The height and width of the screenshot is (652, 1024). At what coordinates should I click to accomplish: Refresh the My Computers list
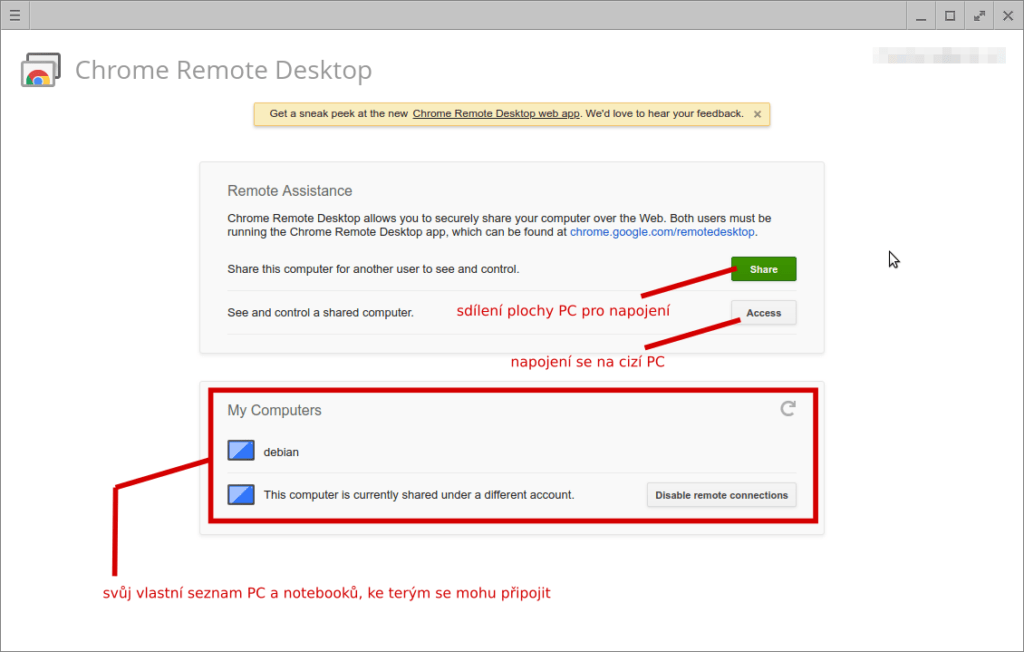click(x=788, y=409)
